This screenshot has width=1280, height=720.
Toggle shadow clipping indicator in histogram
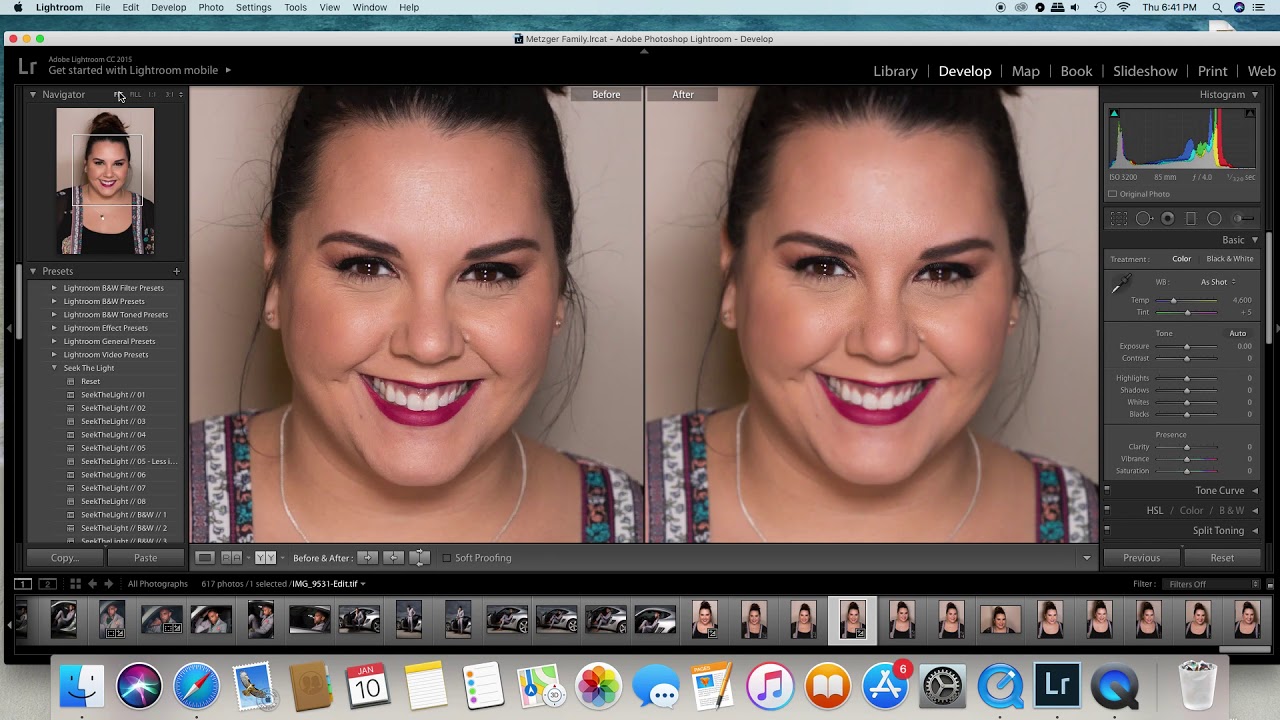tap(1114, 113)
